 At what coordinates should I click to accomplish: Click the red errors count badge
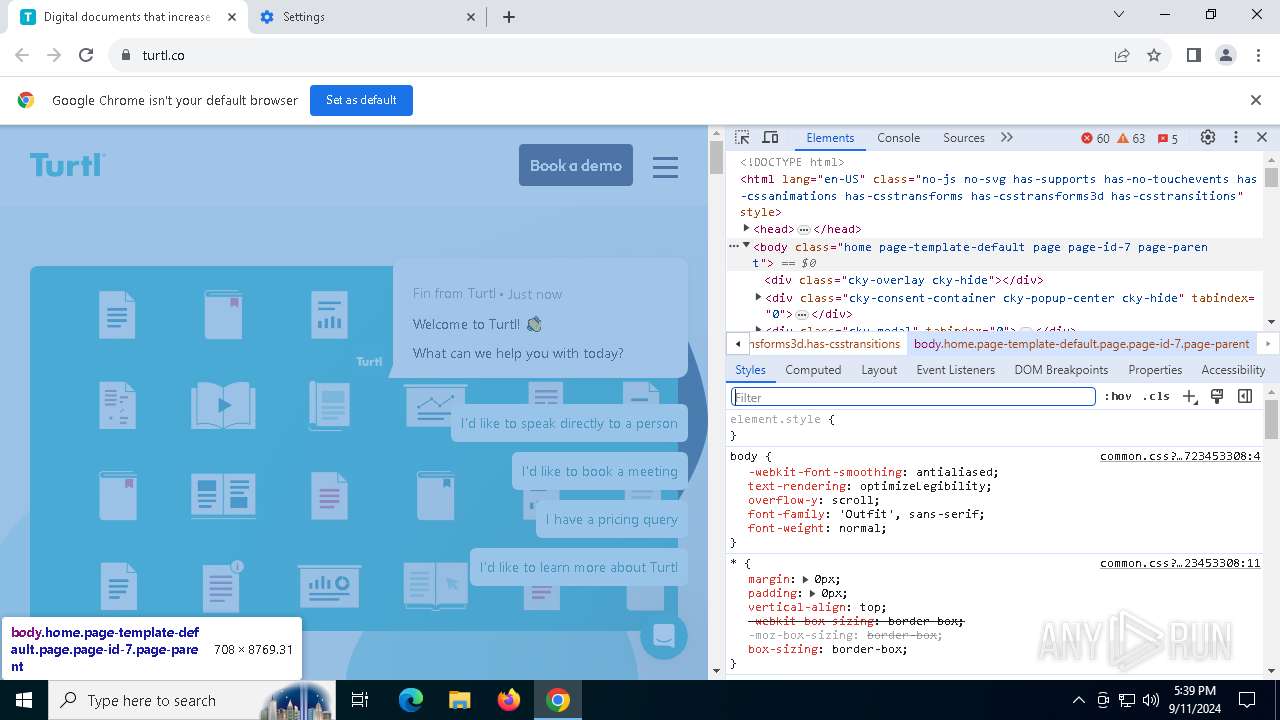tap(1095, 138)
